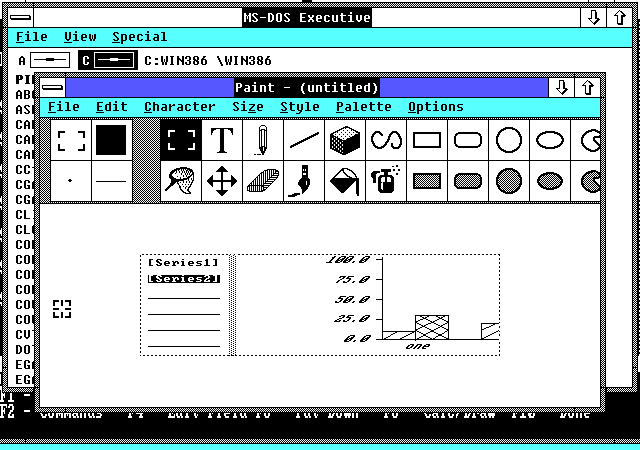
Task: Select the Brush tool
Action: 304,181
